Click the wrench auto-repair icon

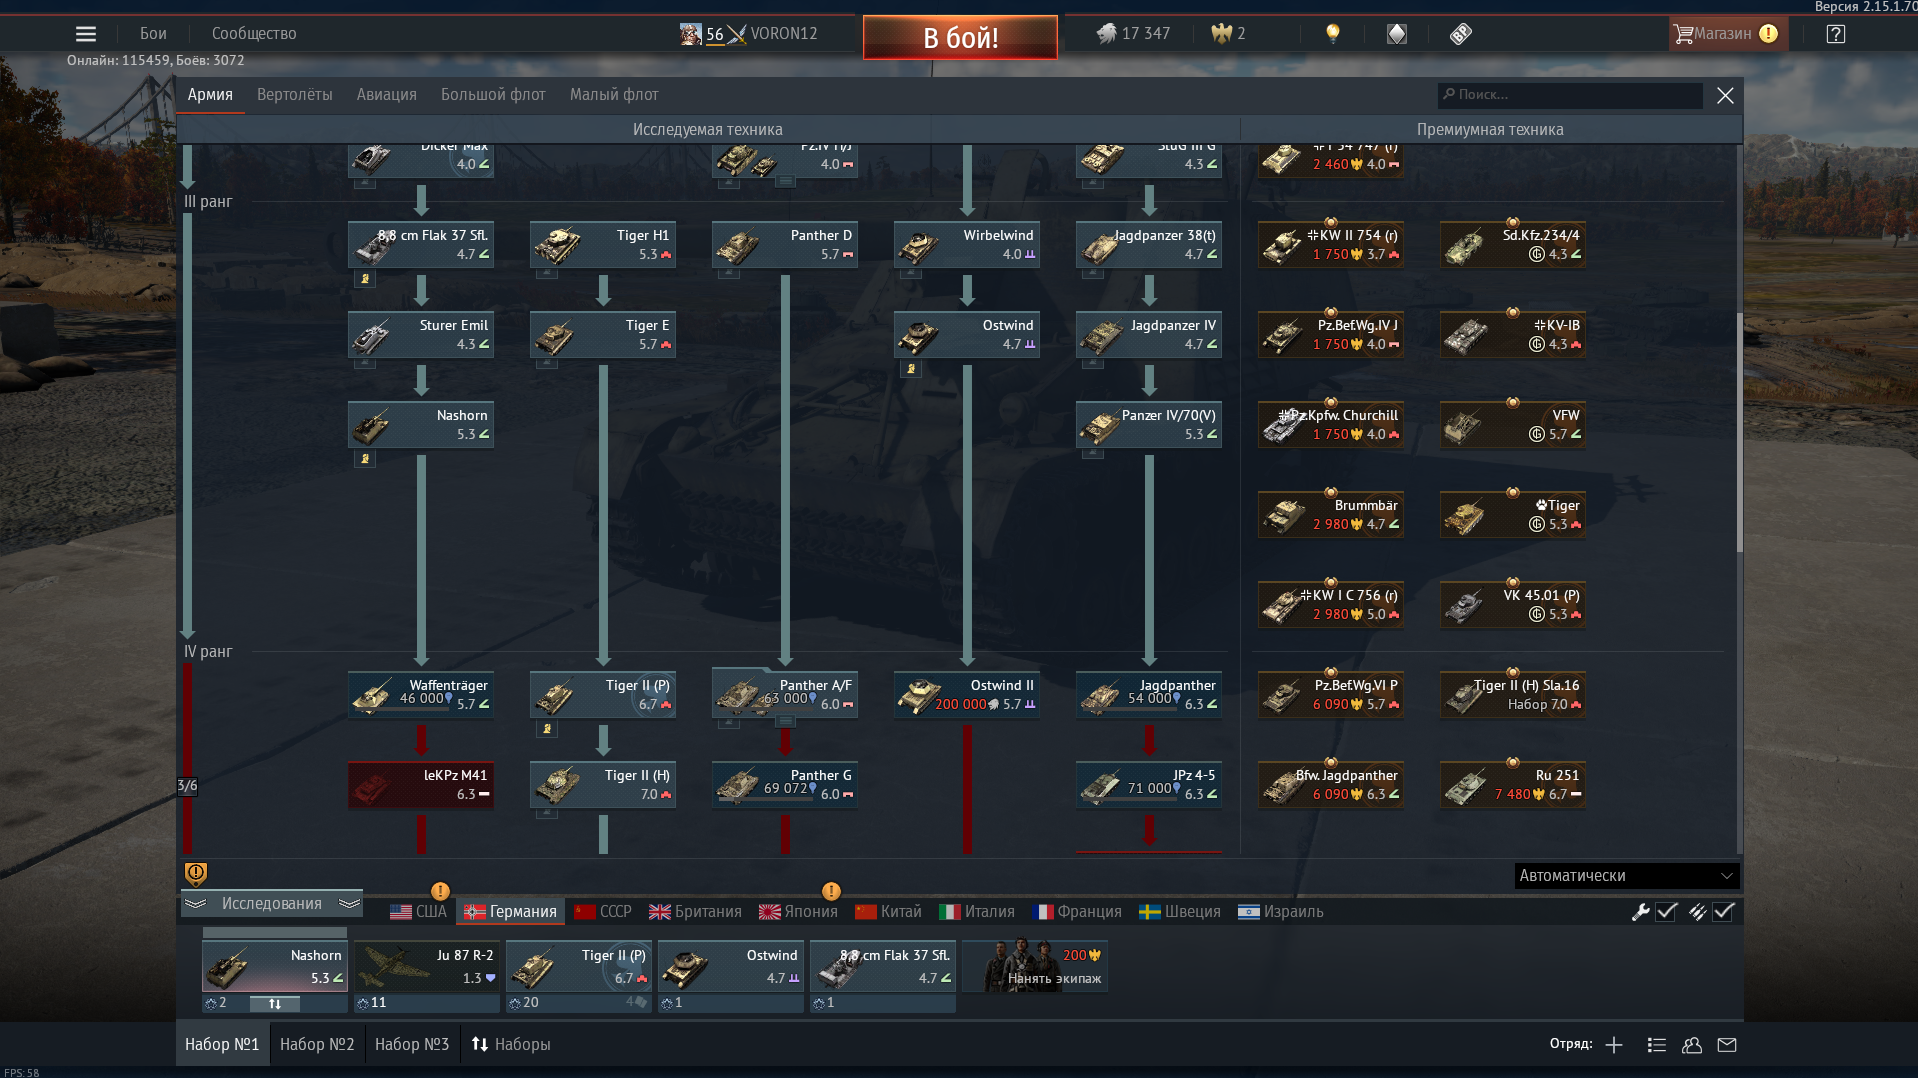coord(1640,912)
